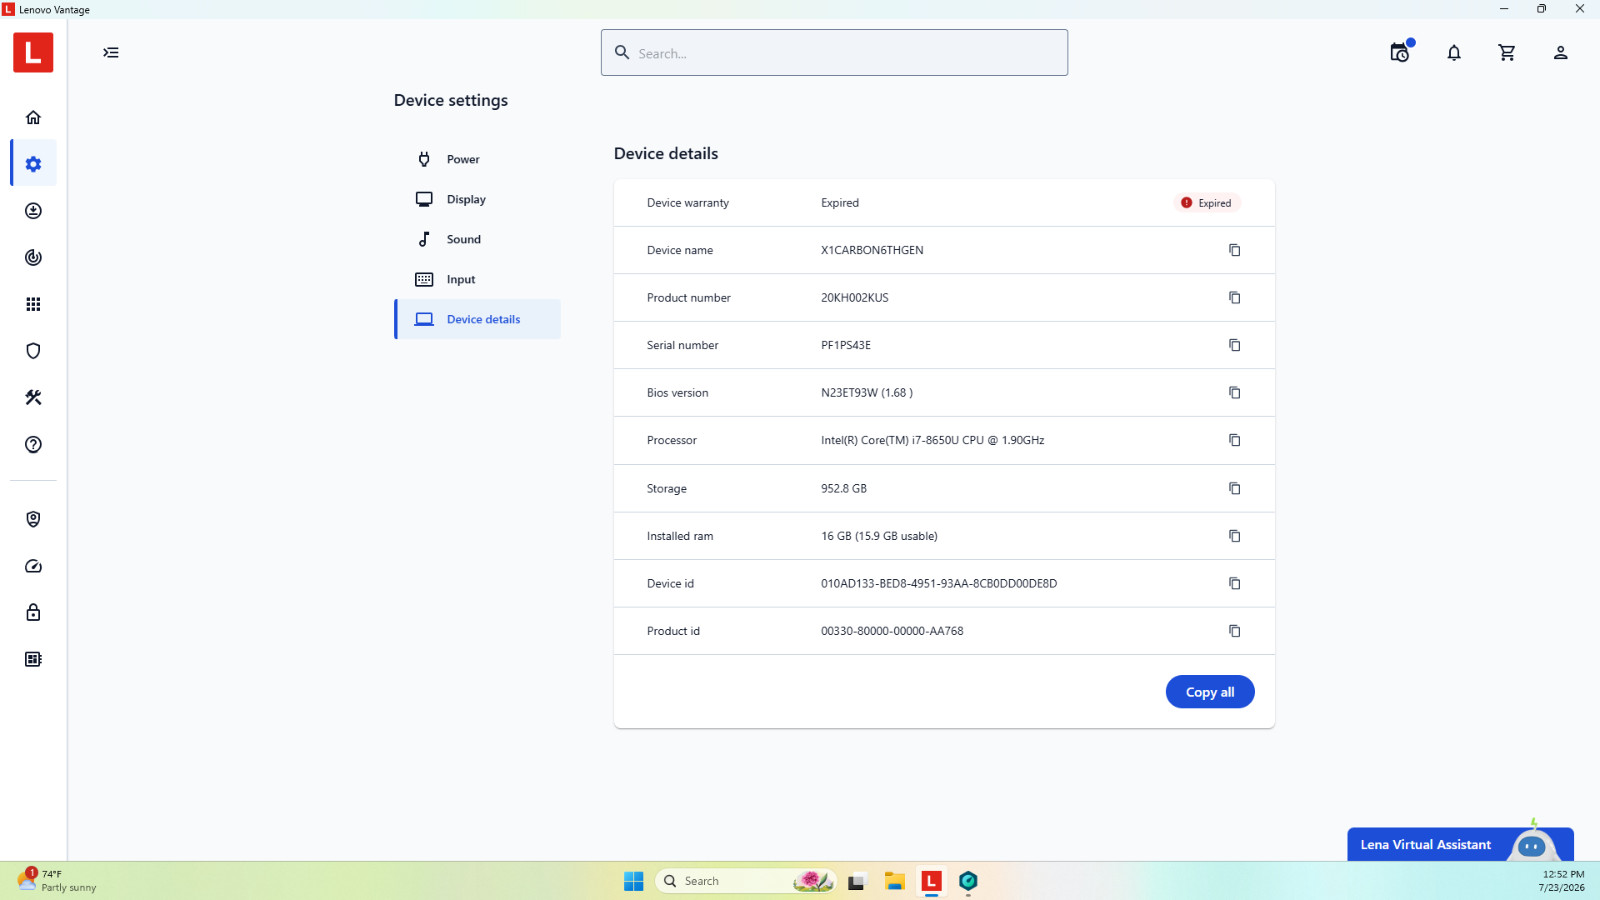Viewport: 1600px width, 900px height.
Task: Click the serial number PF1PS43E
Action: (x=846, y=345)
